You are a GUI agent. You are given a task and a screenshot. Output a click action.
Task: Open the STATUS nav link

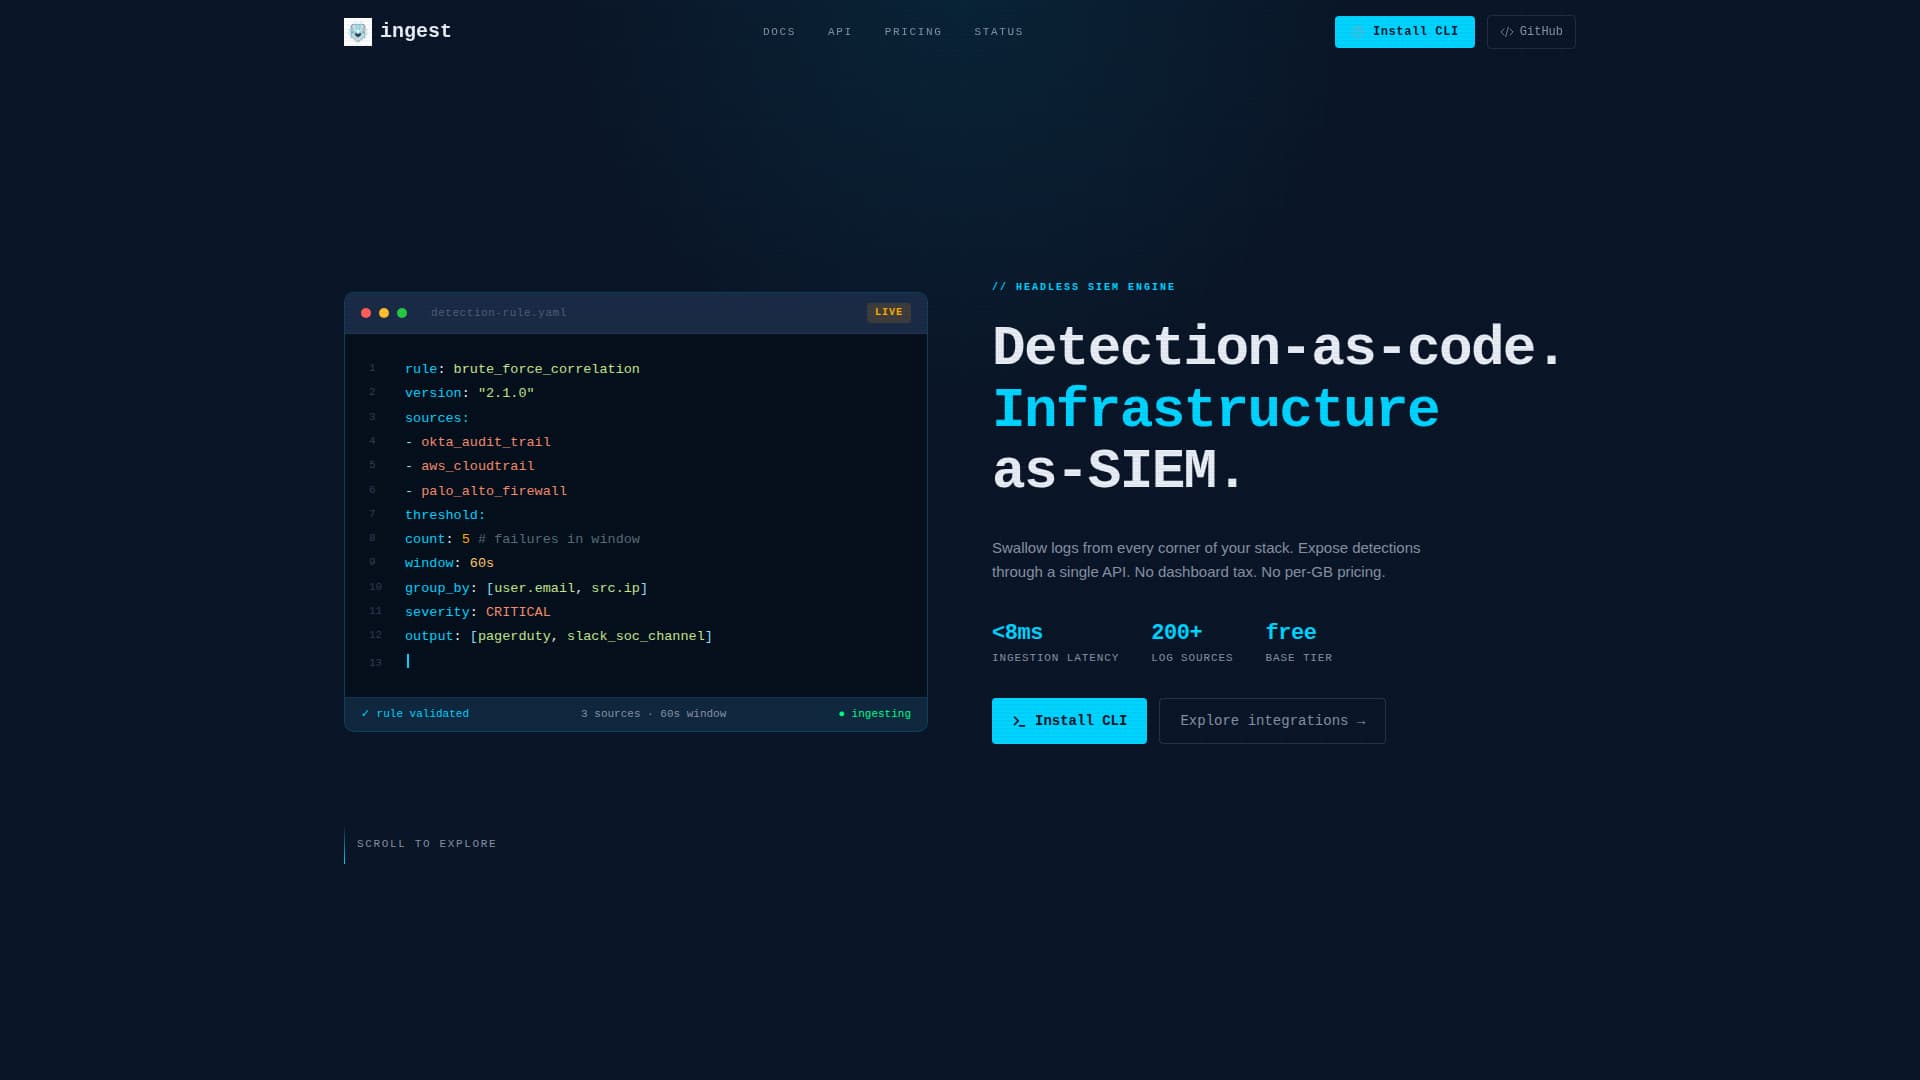999,32
